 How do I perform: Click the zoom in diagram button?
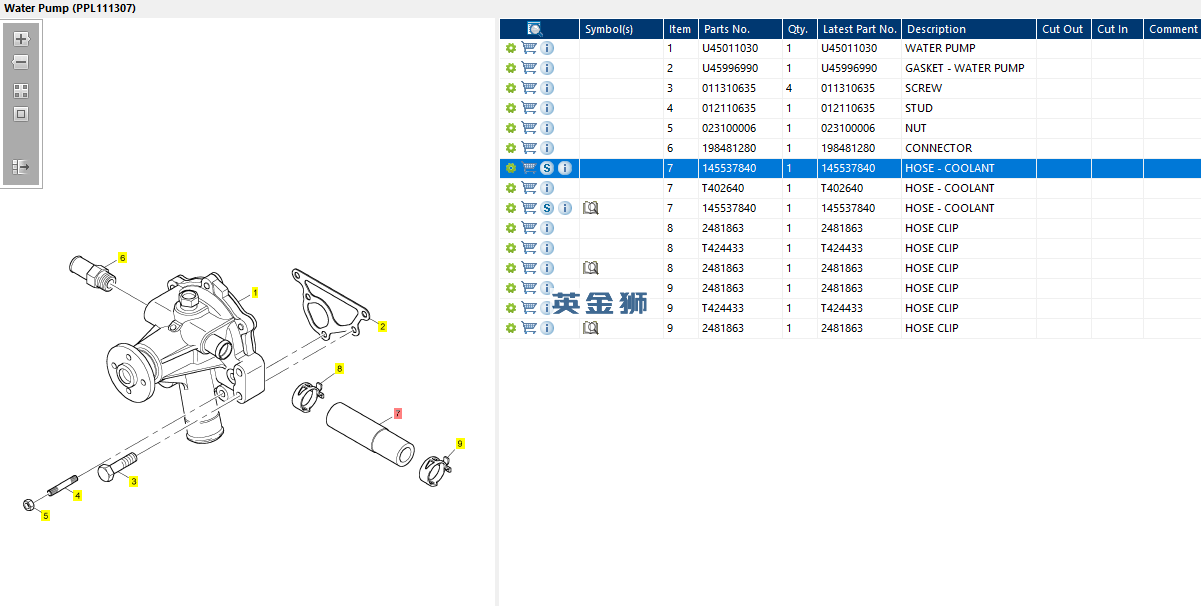[21, 39]
